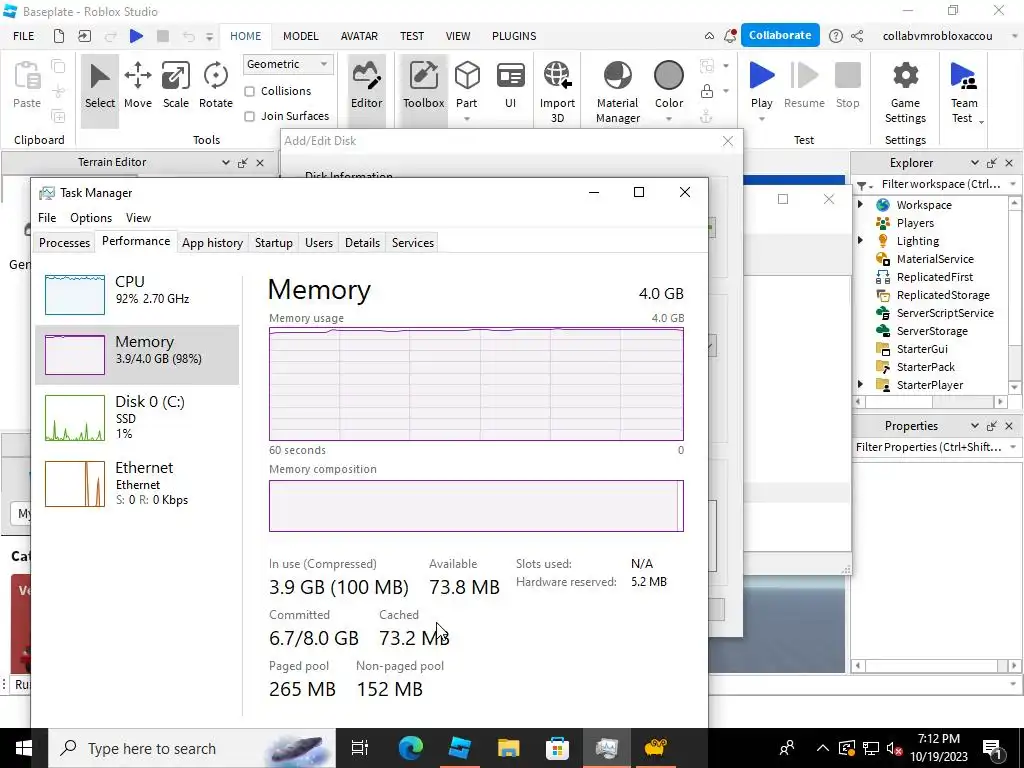Start a Team Test
The width and height of the screenshot is (1024, 768).
tap(963, 91)
